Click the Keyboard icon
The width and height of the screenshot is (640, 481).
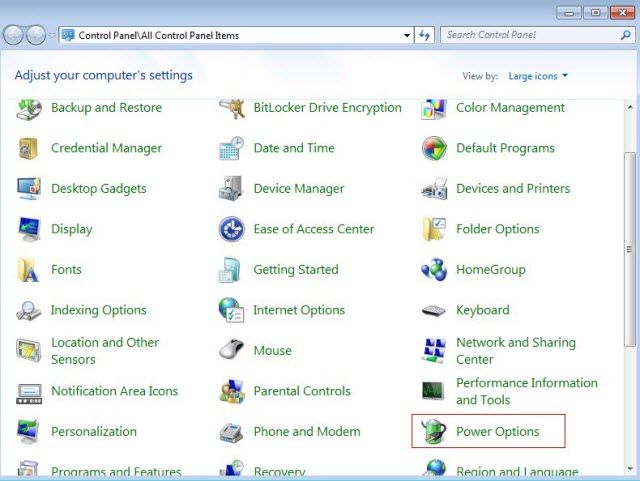(434, 311)
